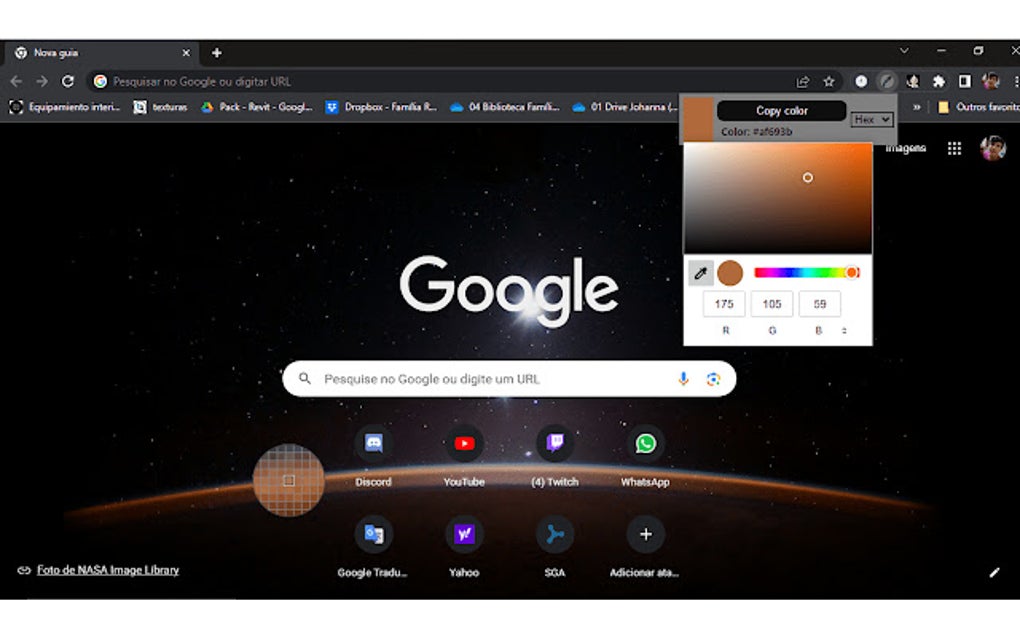Viewport: 1020px width, 638px height.
Task: Select the eyedropper tool in the color picker
Action: point(699,271)
